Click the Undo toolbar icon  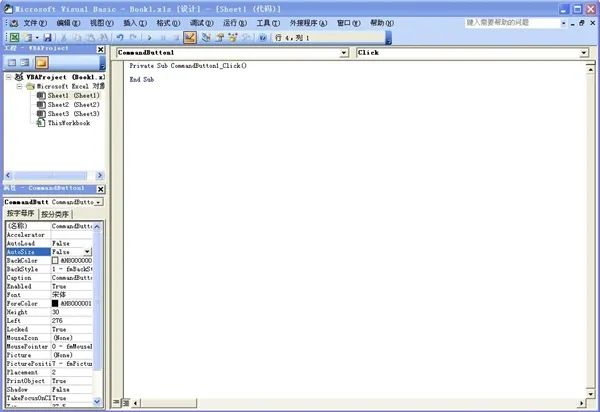(120, 37)
